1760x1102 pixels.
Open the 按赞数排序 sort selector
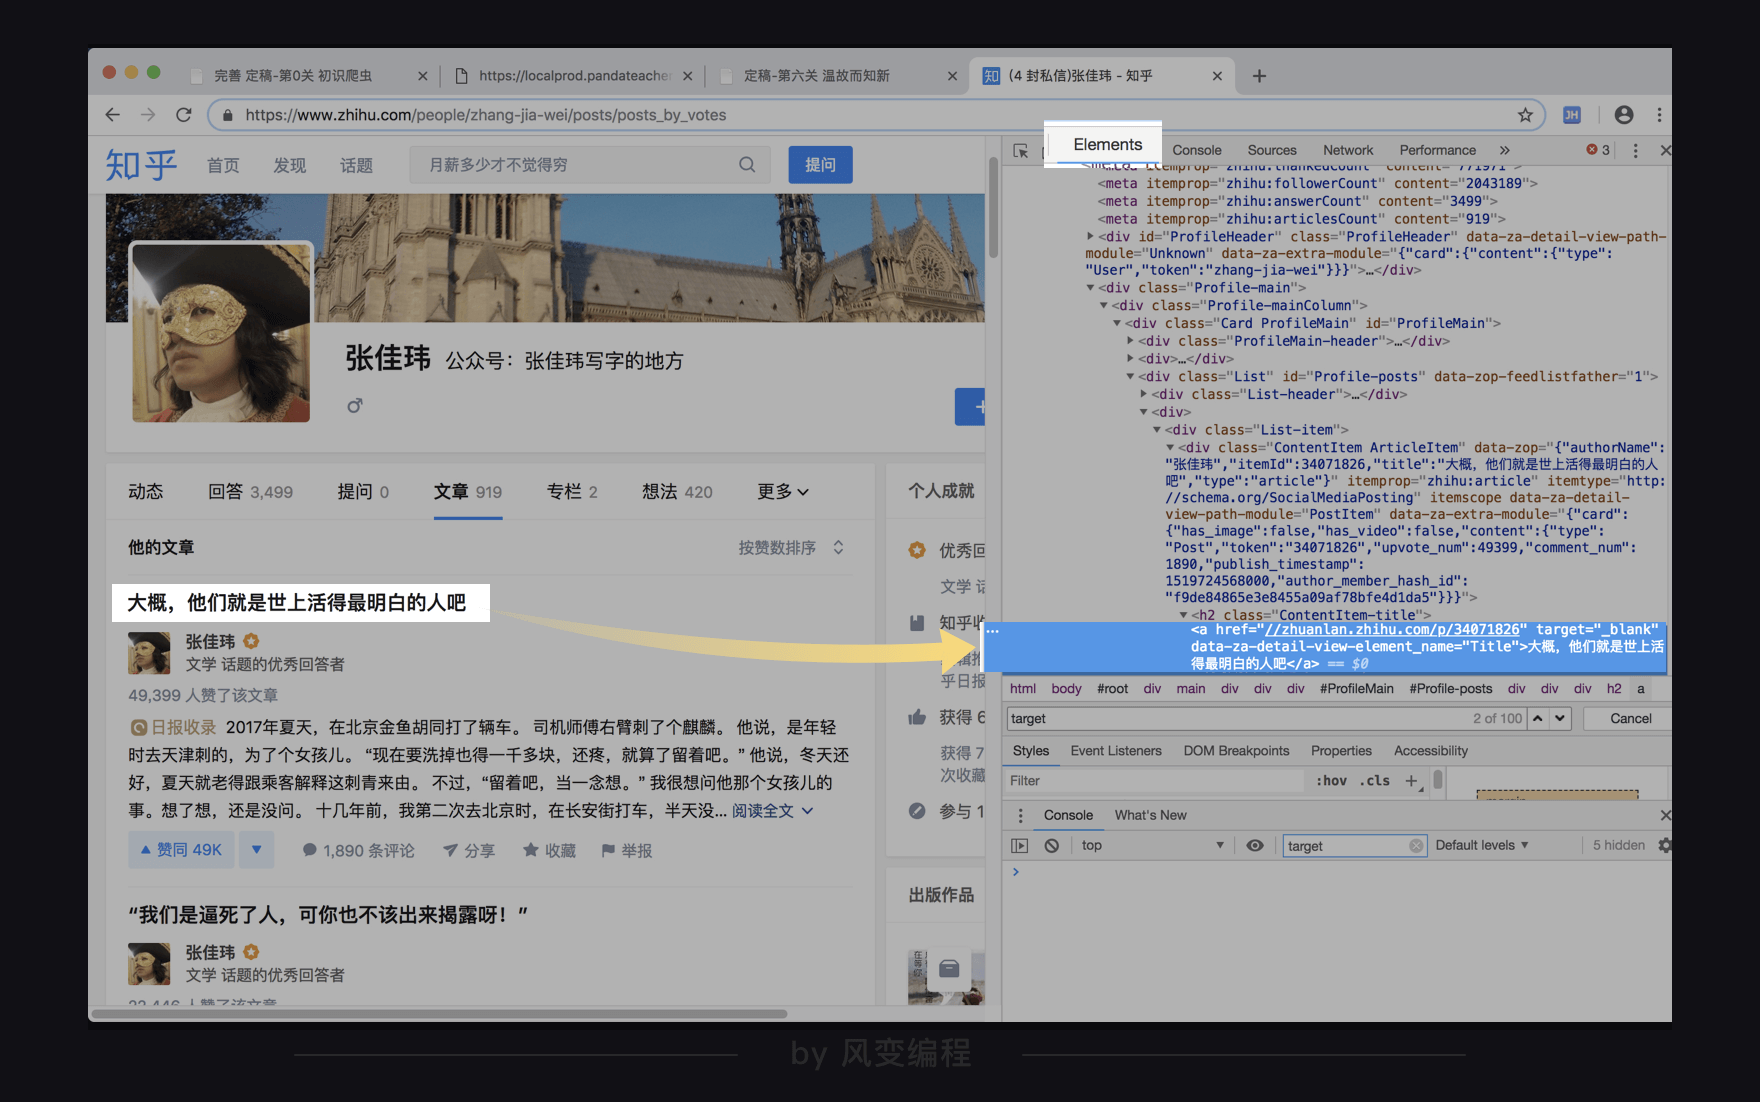(x=791, y=548)
